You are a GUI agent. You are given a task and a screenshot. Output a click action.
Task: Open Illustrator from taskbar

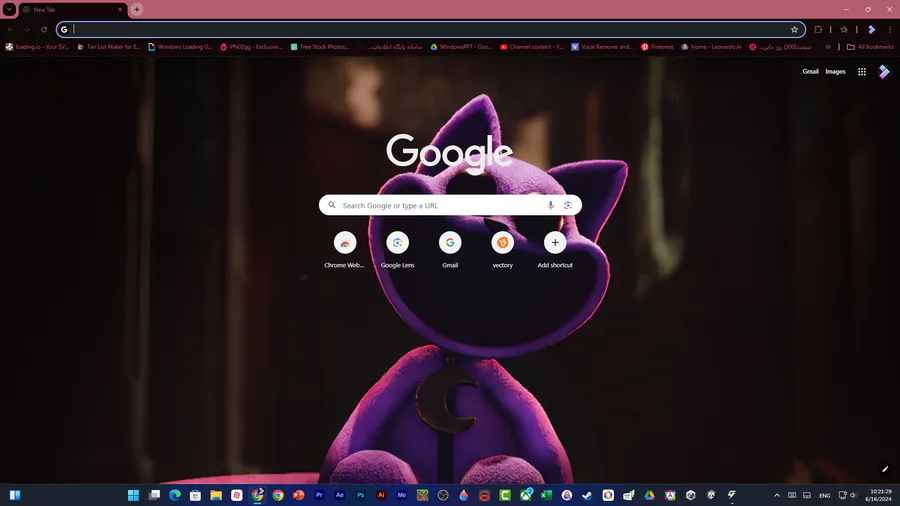pos(381,495)
